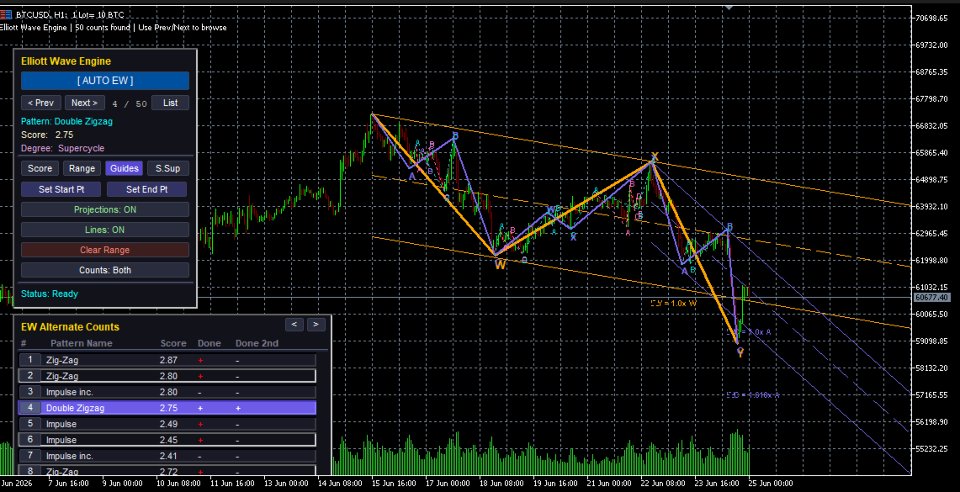
Task: Click the 66832.05 price axis label
Action: 931,126
